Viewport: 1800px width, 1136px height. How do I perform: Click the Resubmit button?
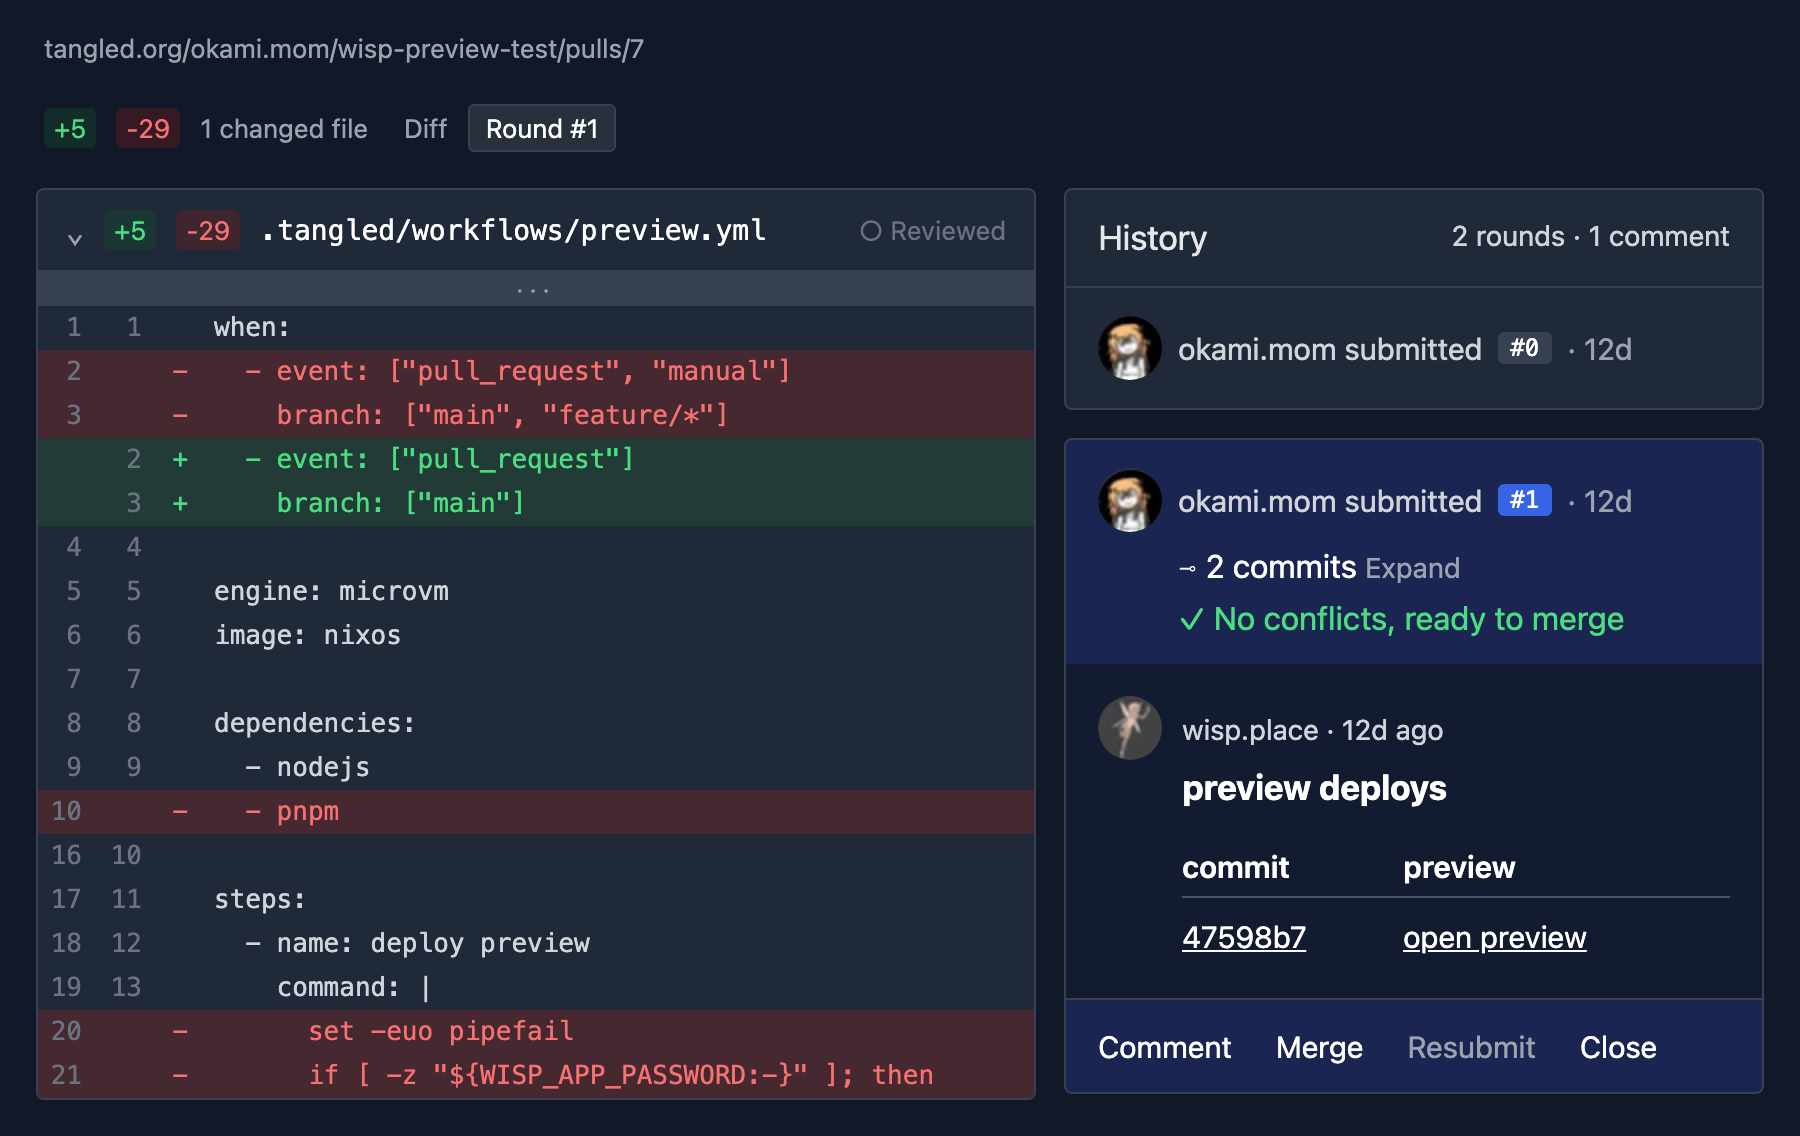pyautogui.click(x=1470, y=1047)
